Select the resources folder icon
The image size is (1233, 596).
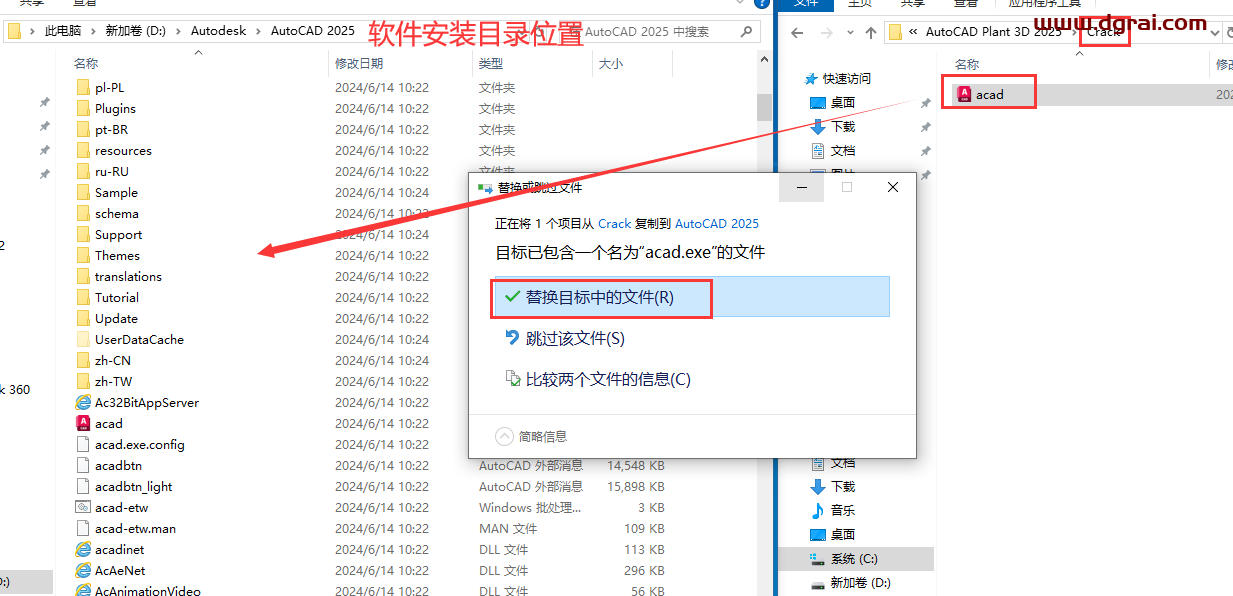[x=83, y=151]
